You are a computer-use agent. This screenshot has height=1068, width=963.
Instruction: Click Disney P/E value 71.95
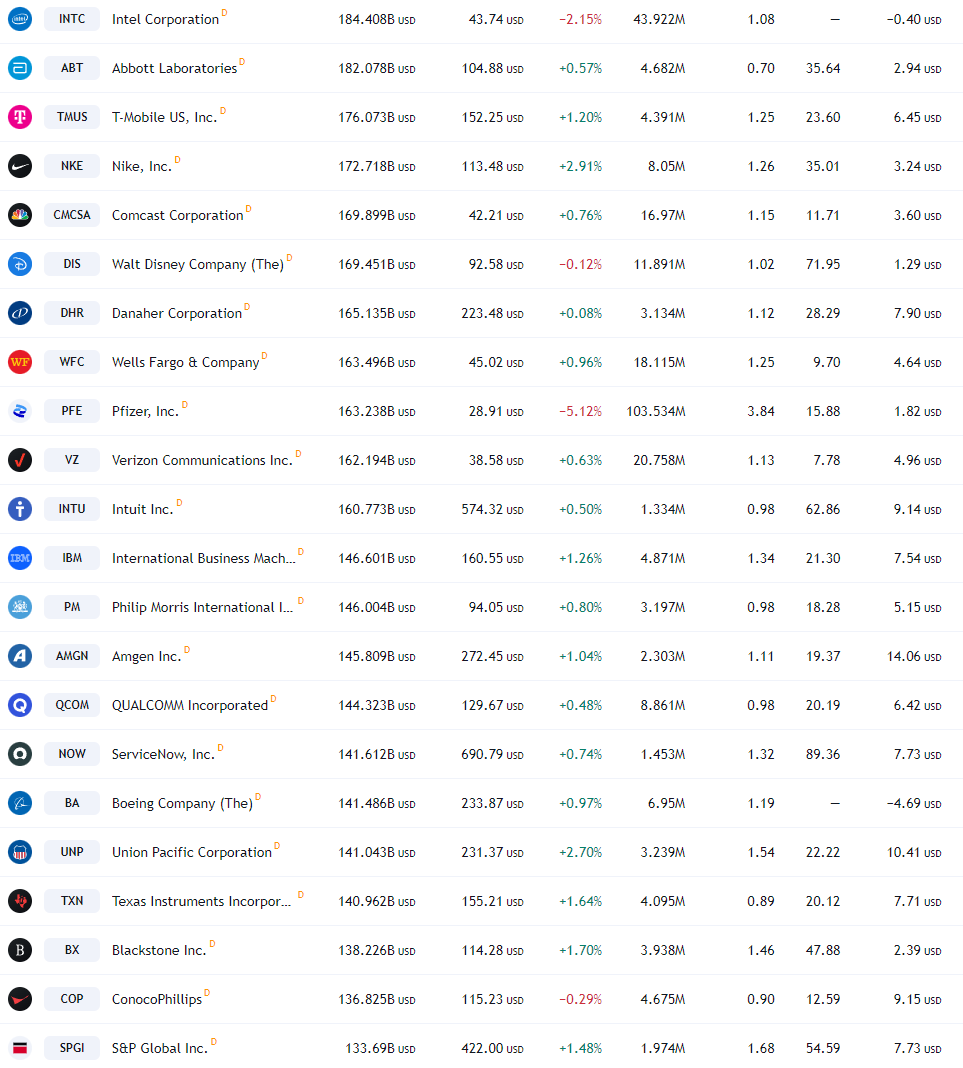pyautogui.click(x=823, y=264)
